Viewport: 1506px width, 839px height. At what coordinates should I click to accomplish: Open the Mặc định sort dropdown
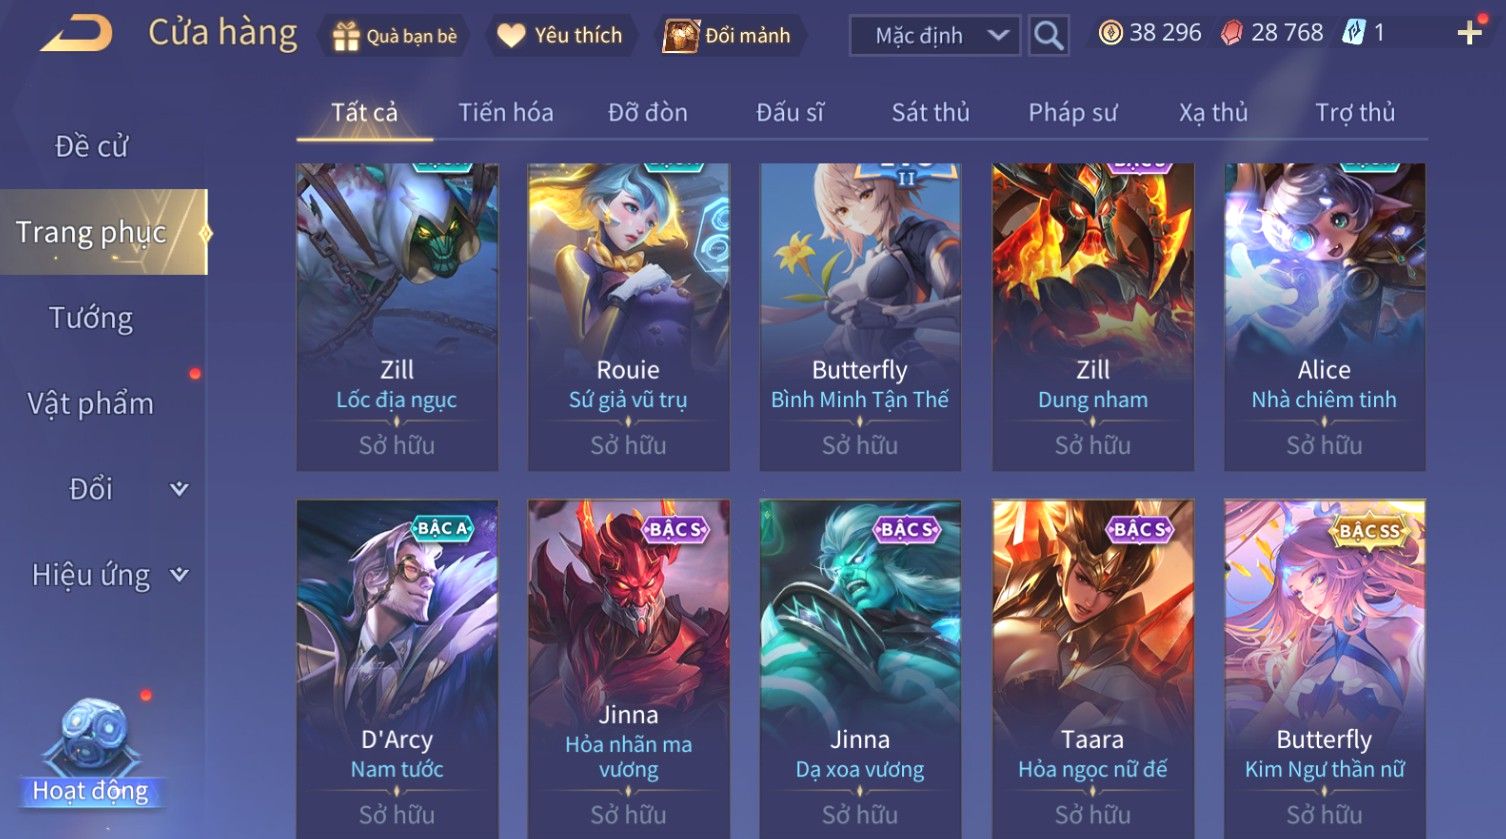[x=935, y=36]
